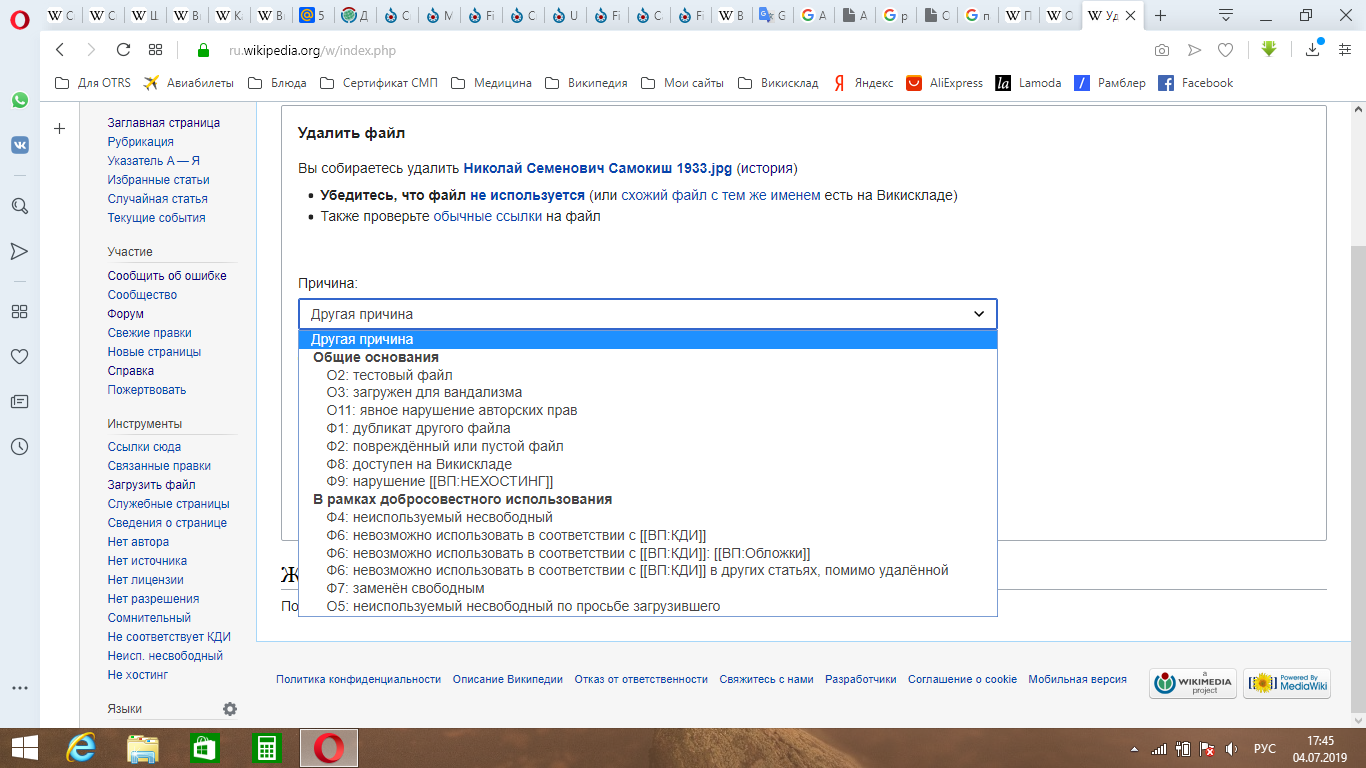The height and width of the screenshot is (768, 1366).
Task: Click the Powered by MediaWiki badge
Action: [1287, 684]
